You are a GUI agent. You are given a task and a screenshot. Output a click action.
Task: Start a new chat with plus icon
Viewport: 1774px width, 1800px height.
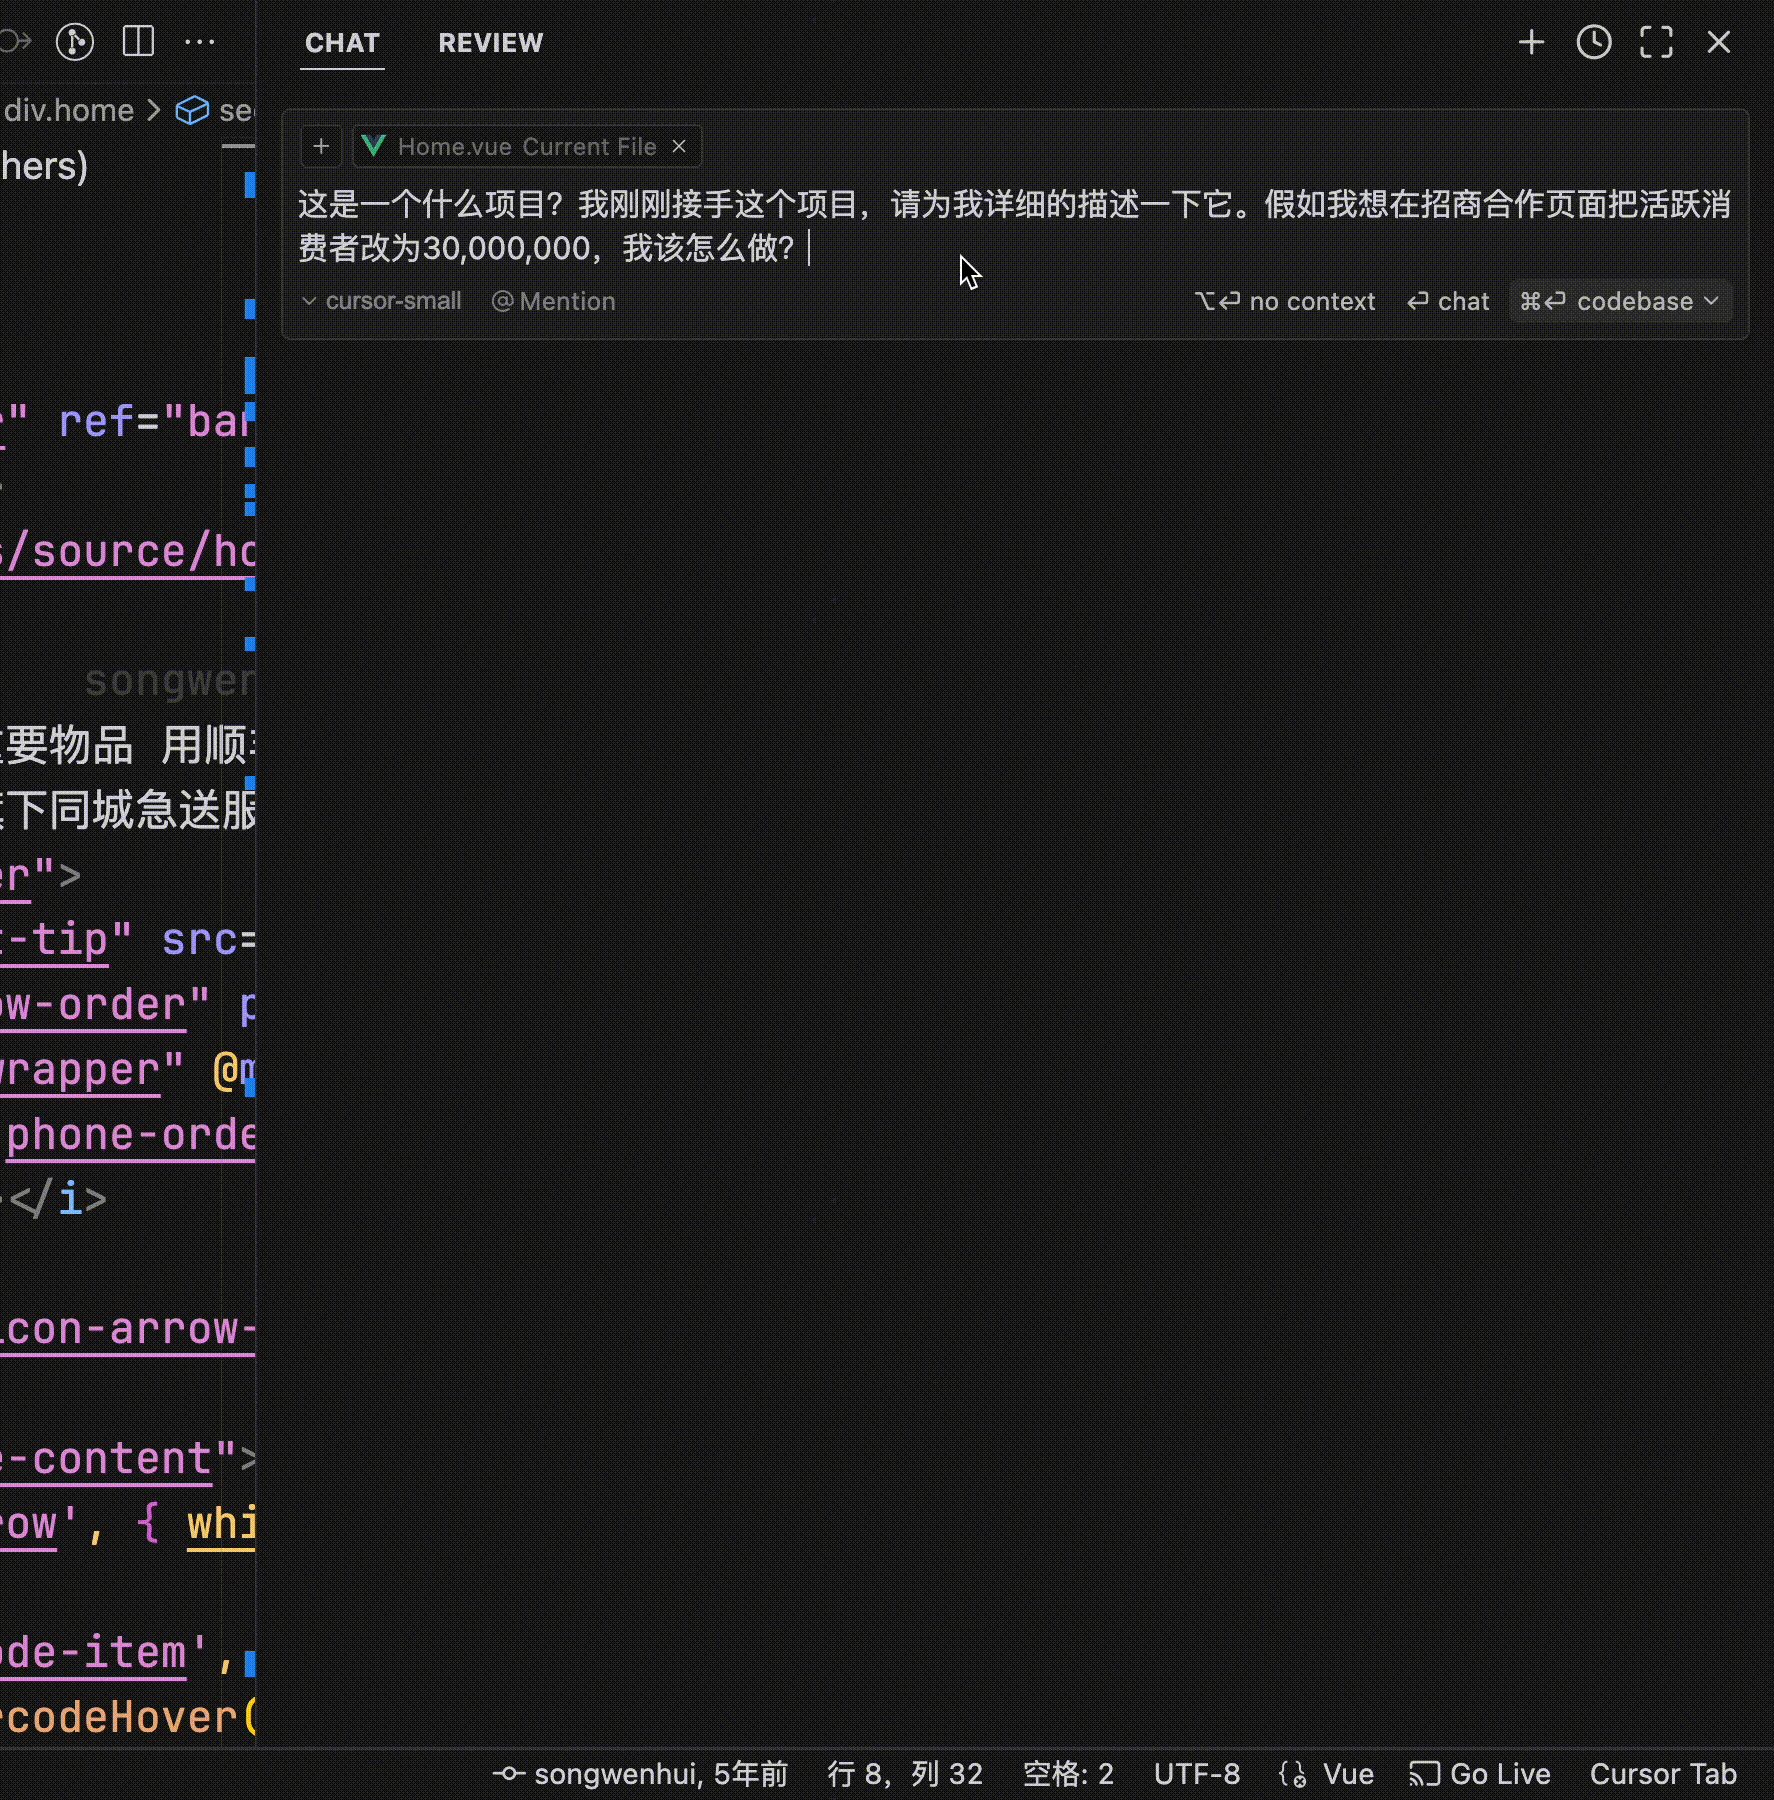1531,42
